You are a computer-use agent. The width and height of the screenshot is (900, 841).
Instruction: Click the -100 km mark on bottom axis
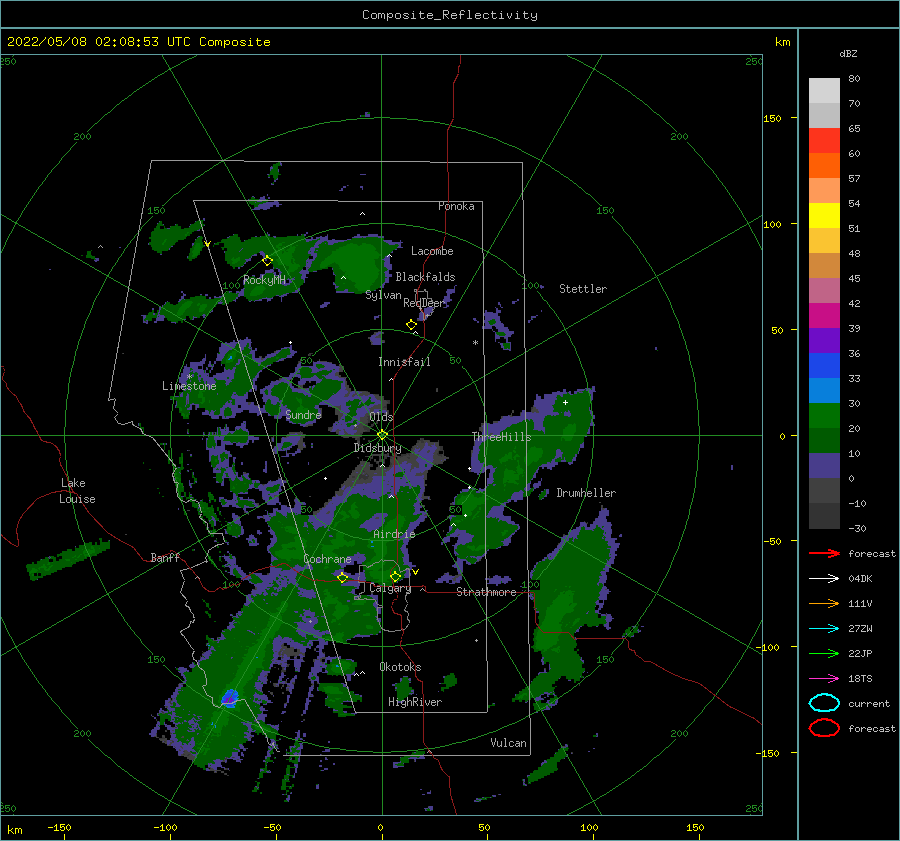[x=165, y=827]
